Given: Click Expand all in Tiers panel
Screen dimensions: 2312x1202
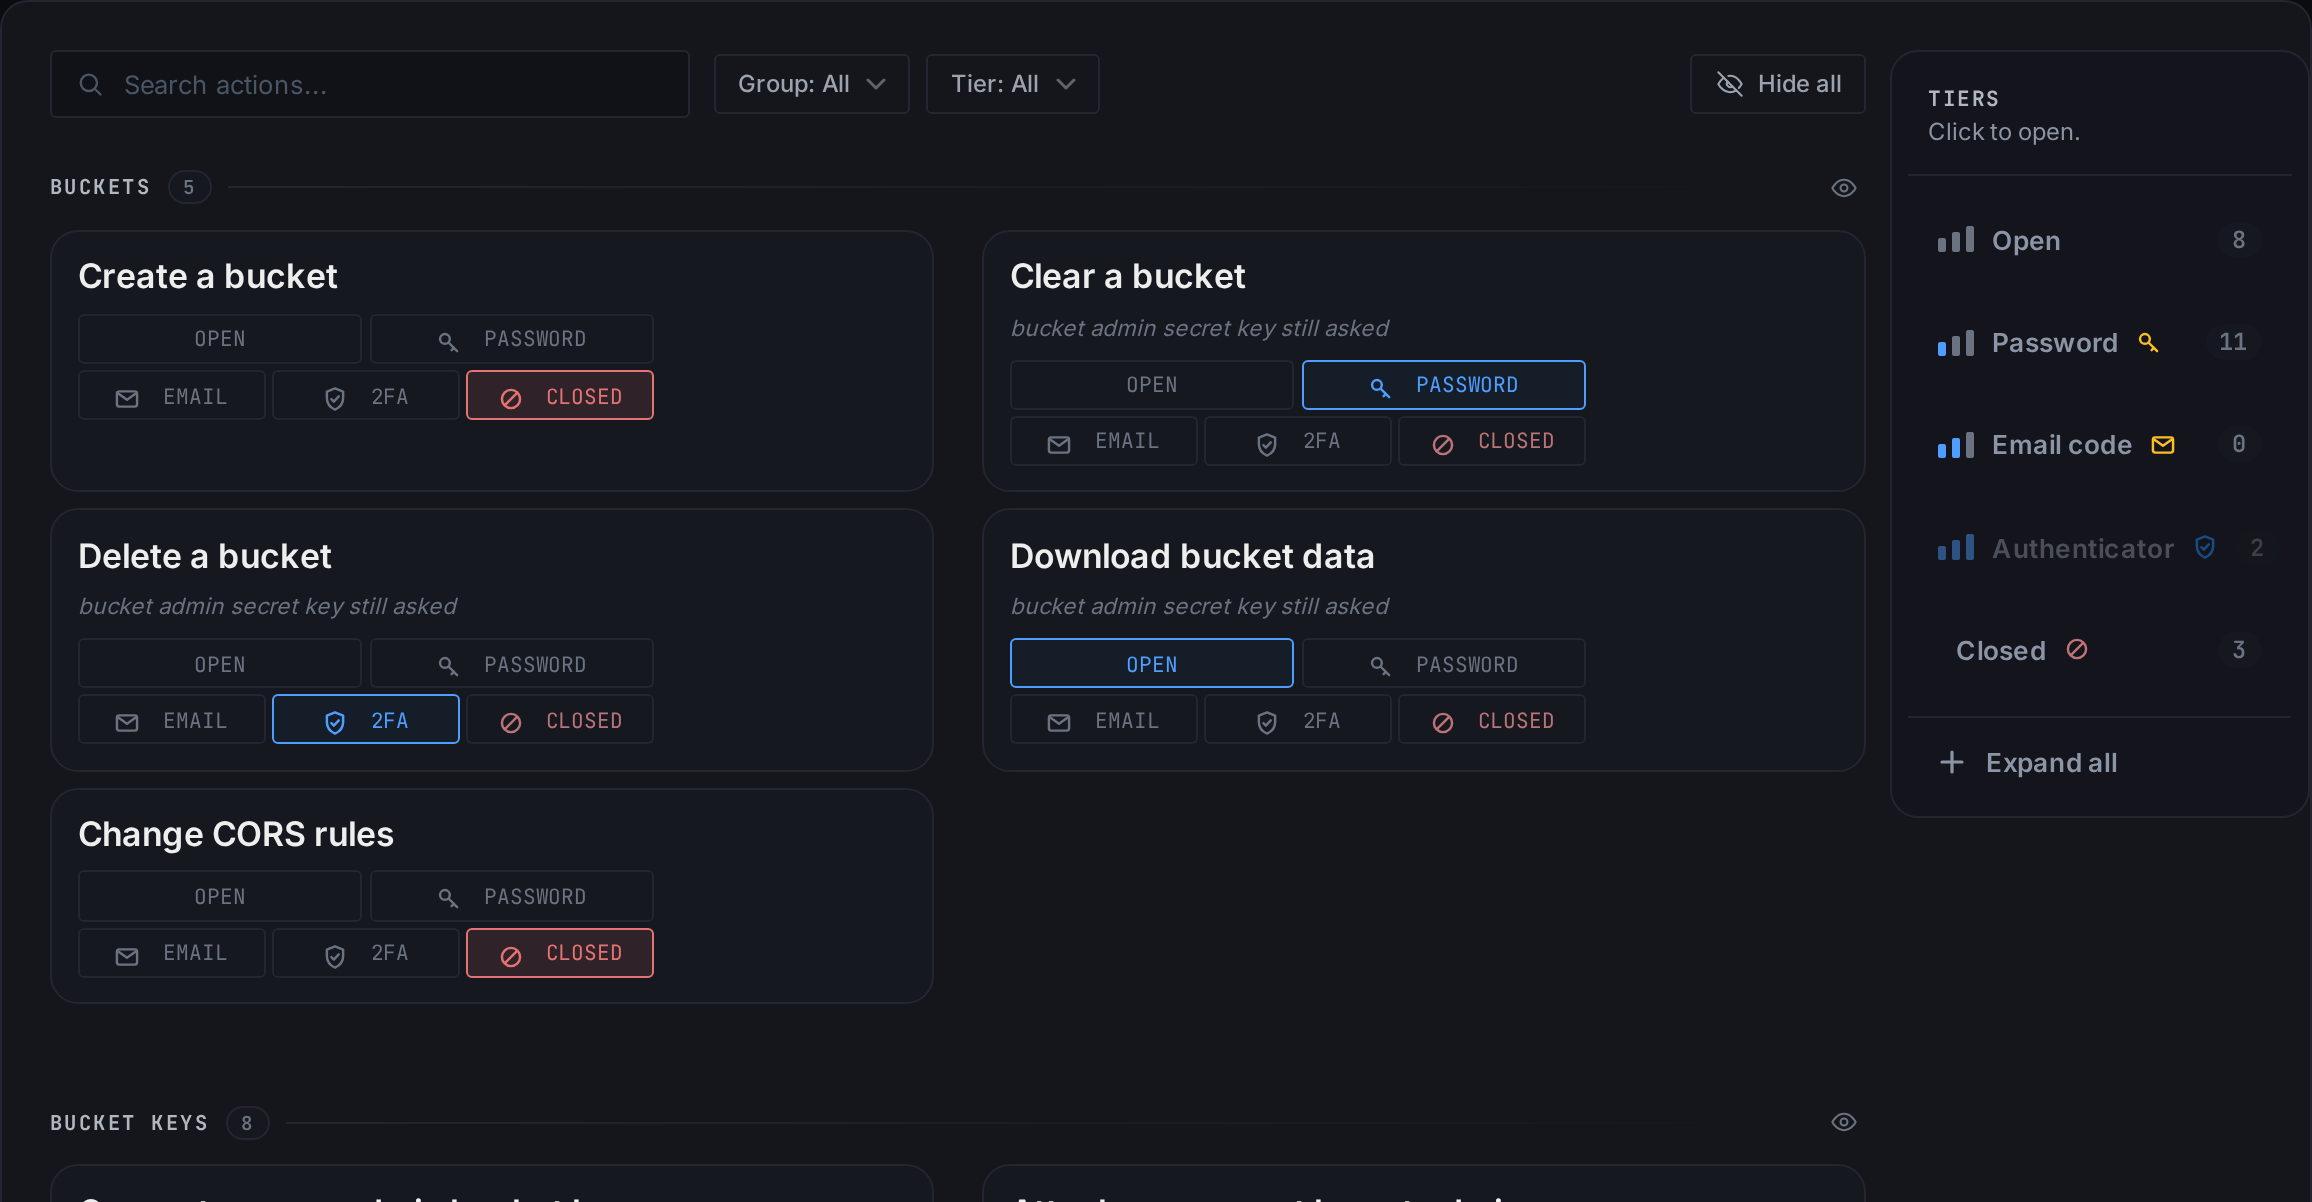Looking at the screenshot, I should pyautogui.click(x=2100, y=763).
